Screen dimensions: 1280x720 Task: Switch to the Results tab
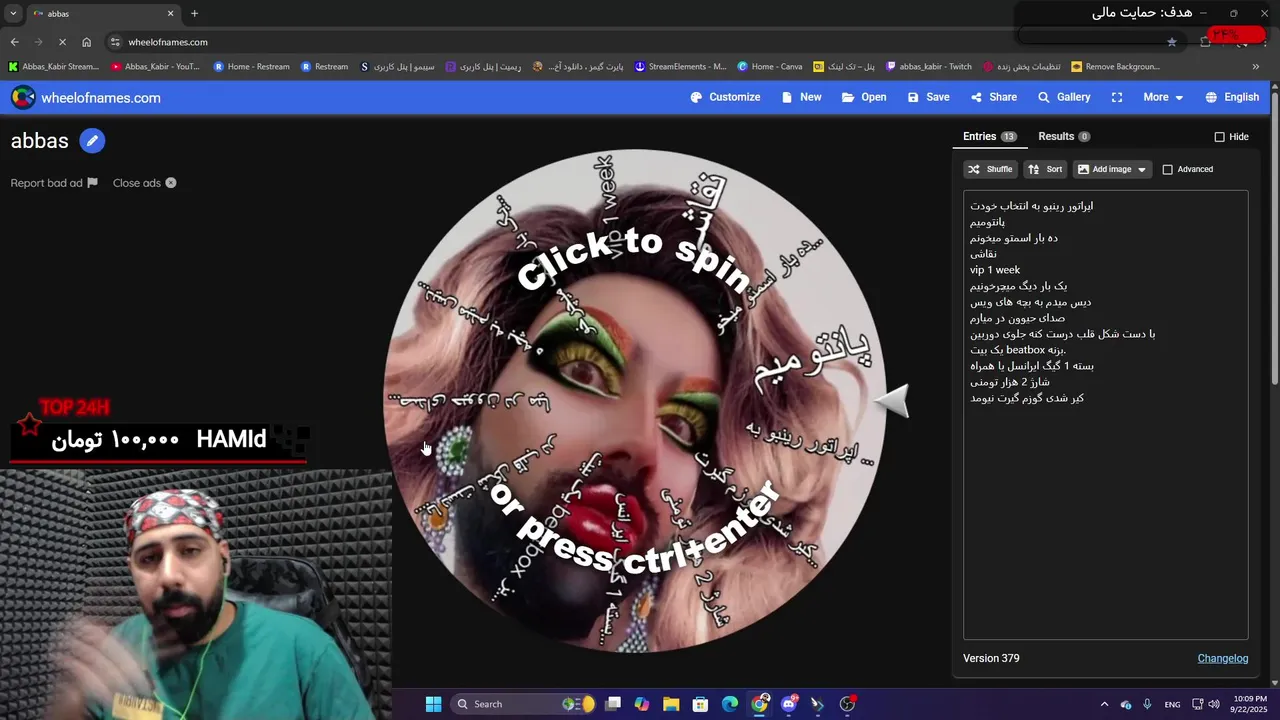click(x=1064, y=136)
